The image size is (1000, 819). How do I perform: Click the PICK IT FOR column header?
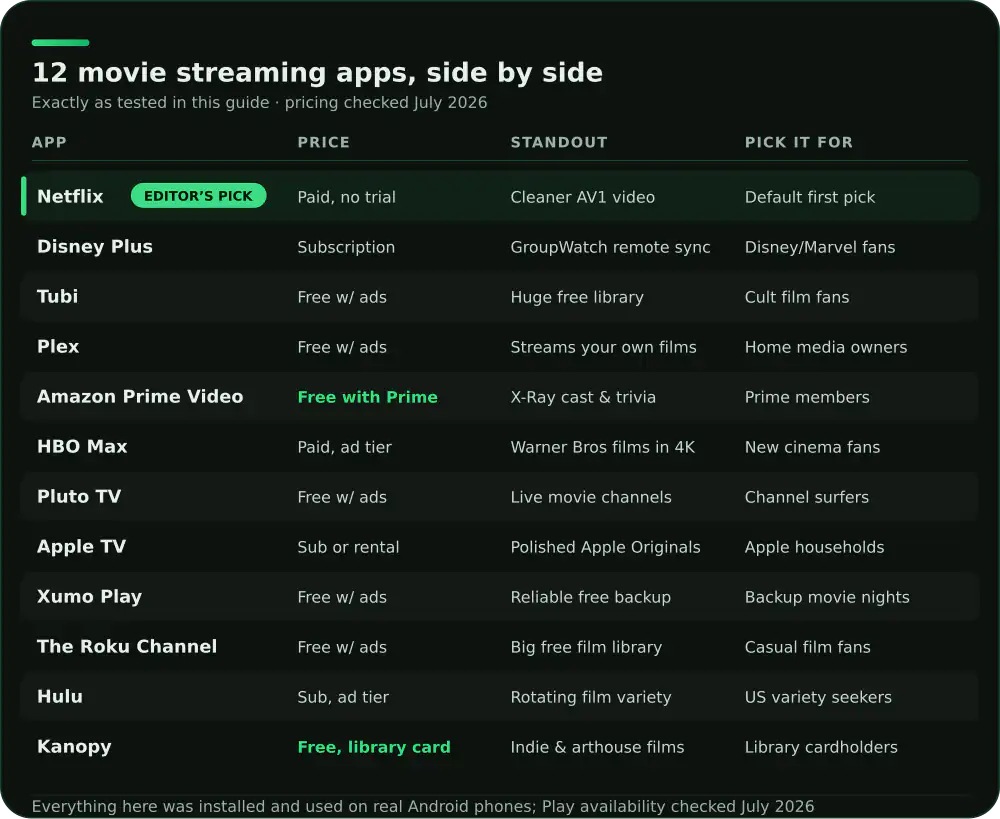[799, 142]
